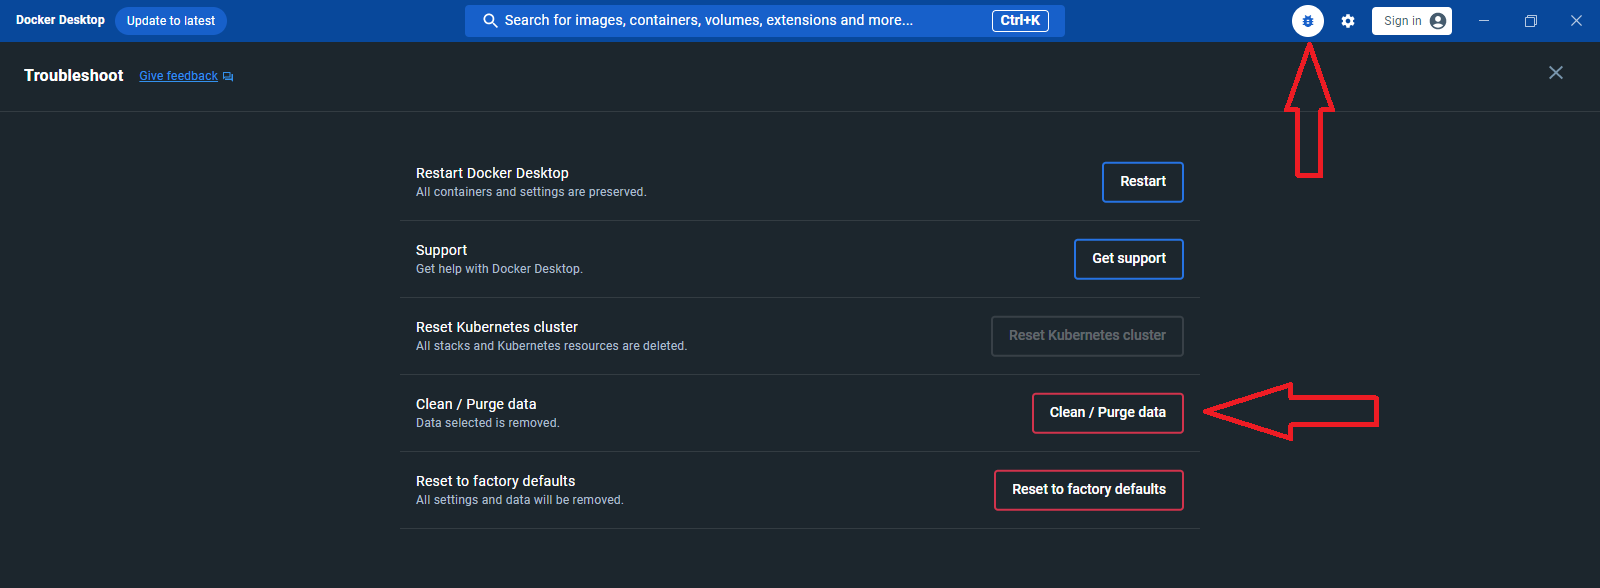This screenshot has width=1600, height=588.
Task: Open Settings via the gear icon
Action: tap(1348, 21)
